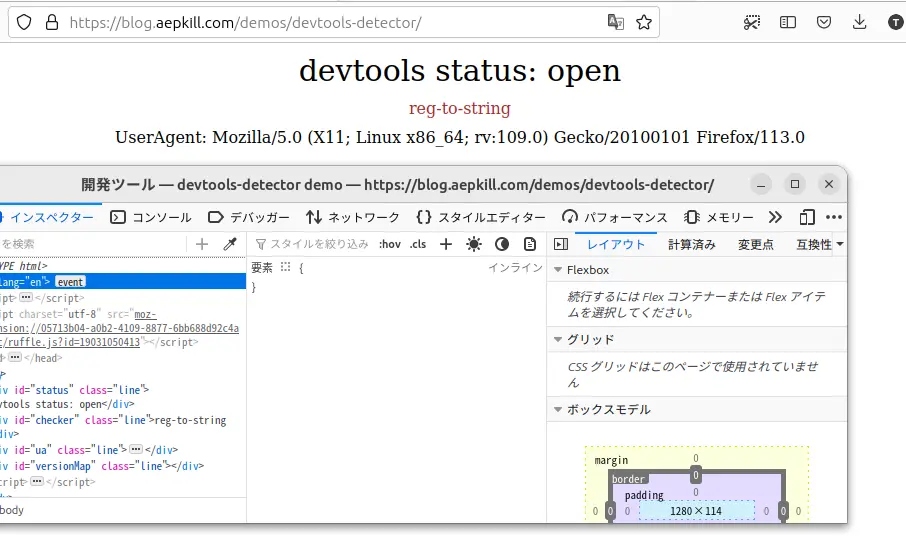This screenshot has height=545, width=906.
Task: Toggle light color scheme simulation sun icon
Action: coord(474,244)
